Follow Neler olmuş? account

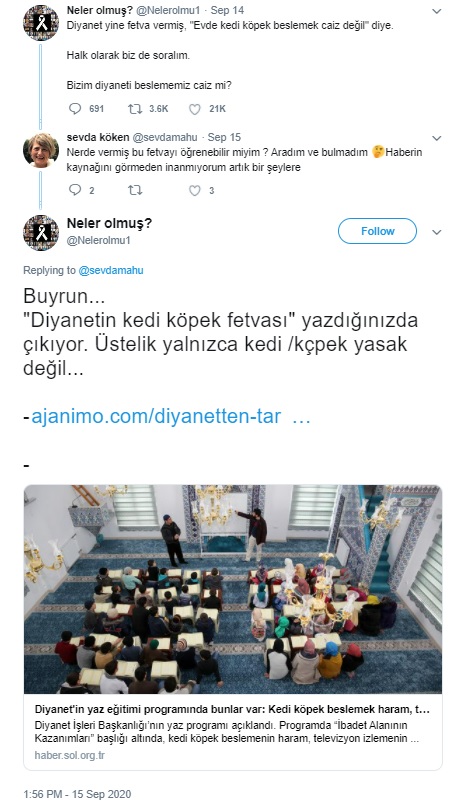377,231
